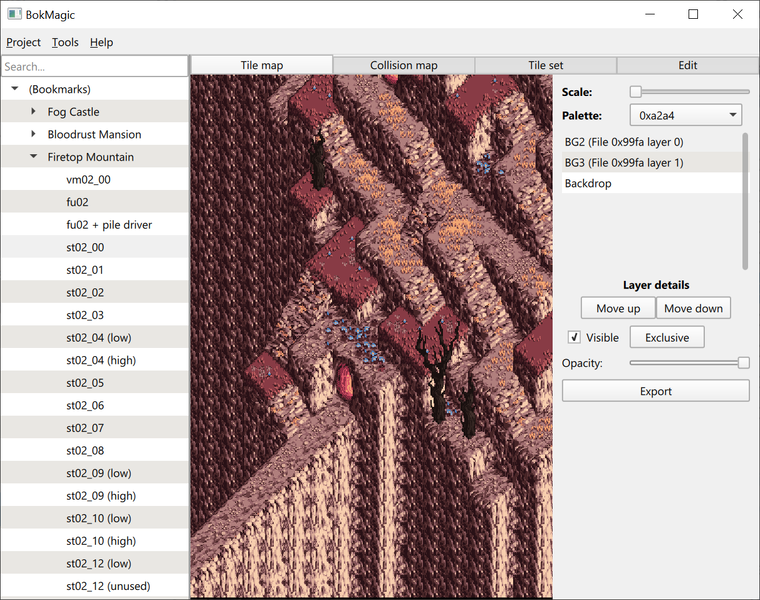Select the st02_09 (low) item
Viewport: 760px width, 600px height.
click(95, 473)
